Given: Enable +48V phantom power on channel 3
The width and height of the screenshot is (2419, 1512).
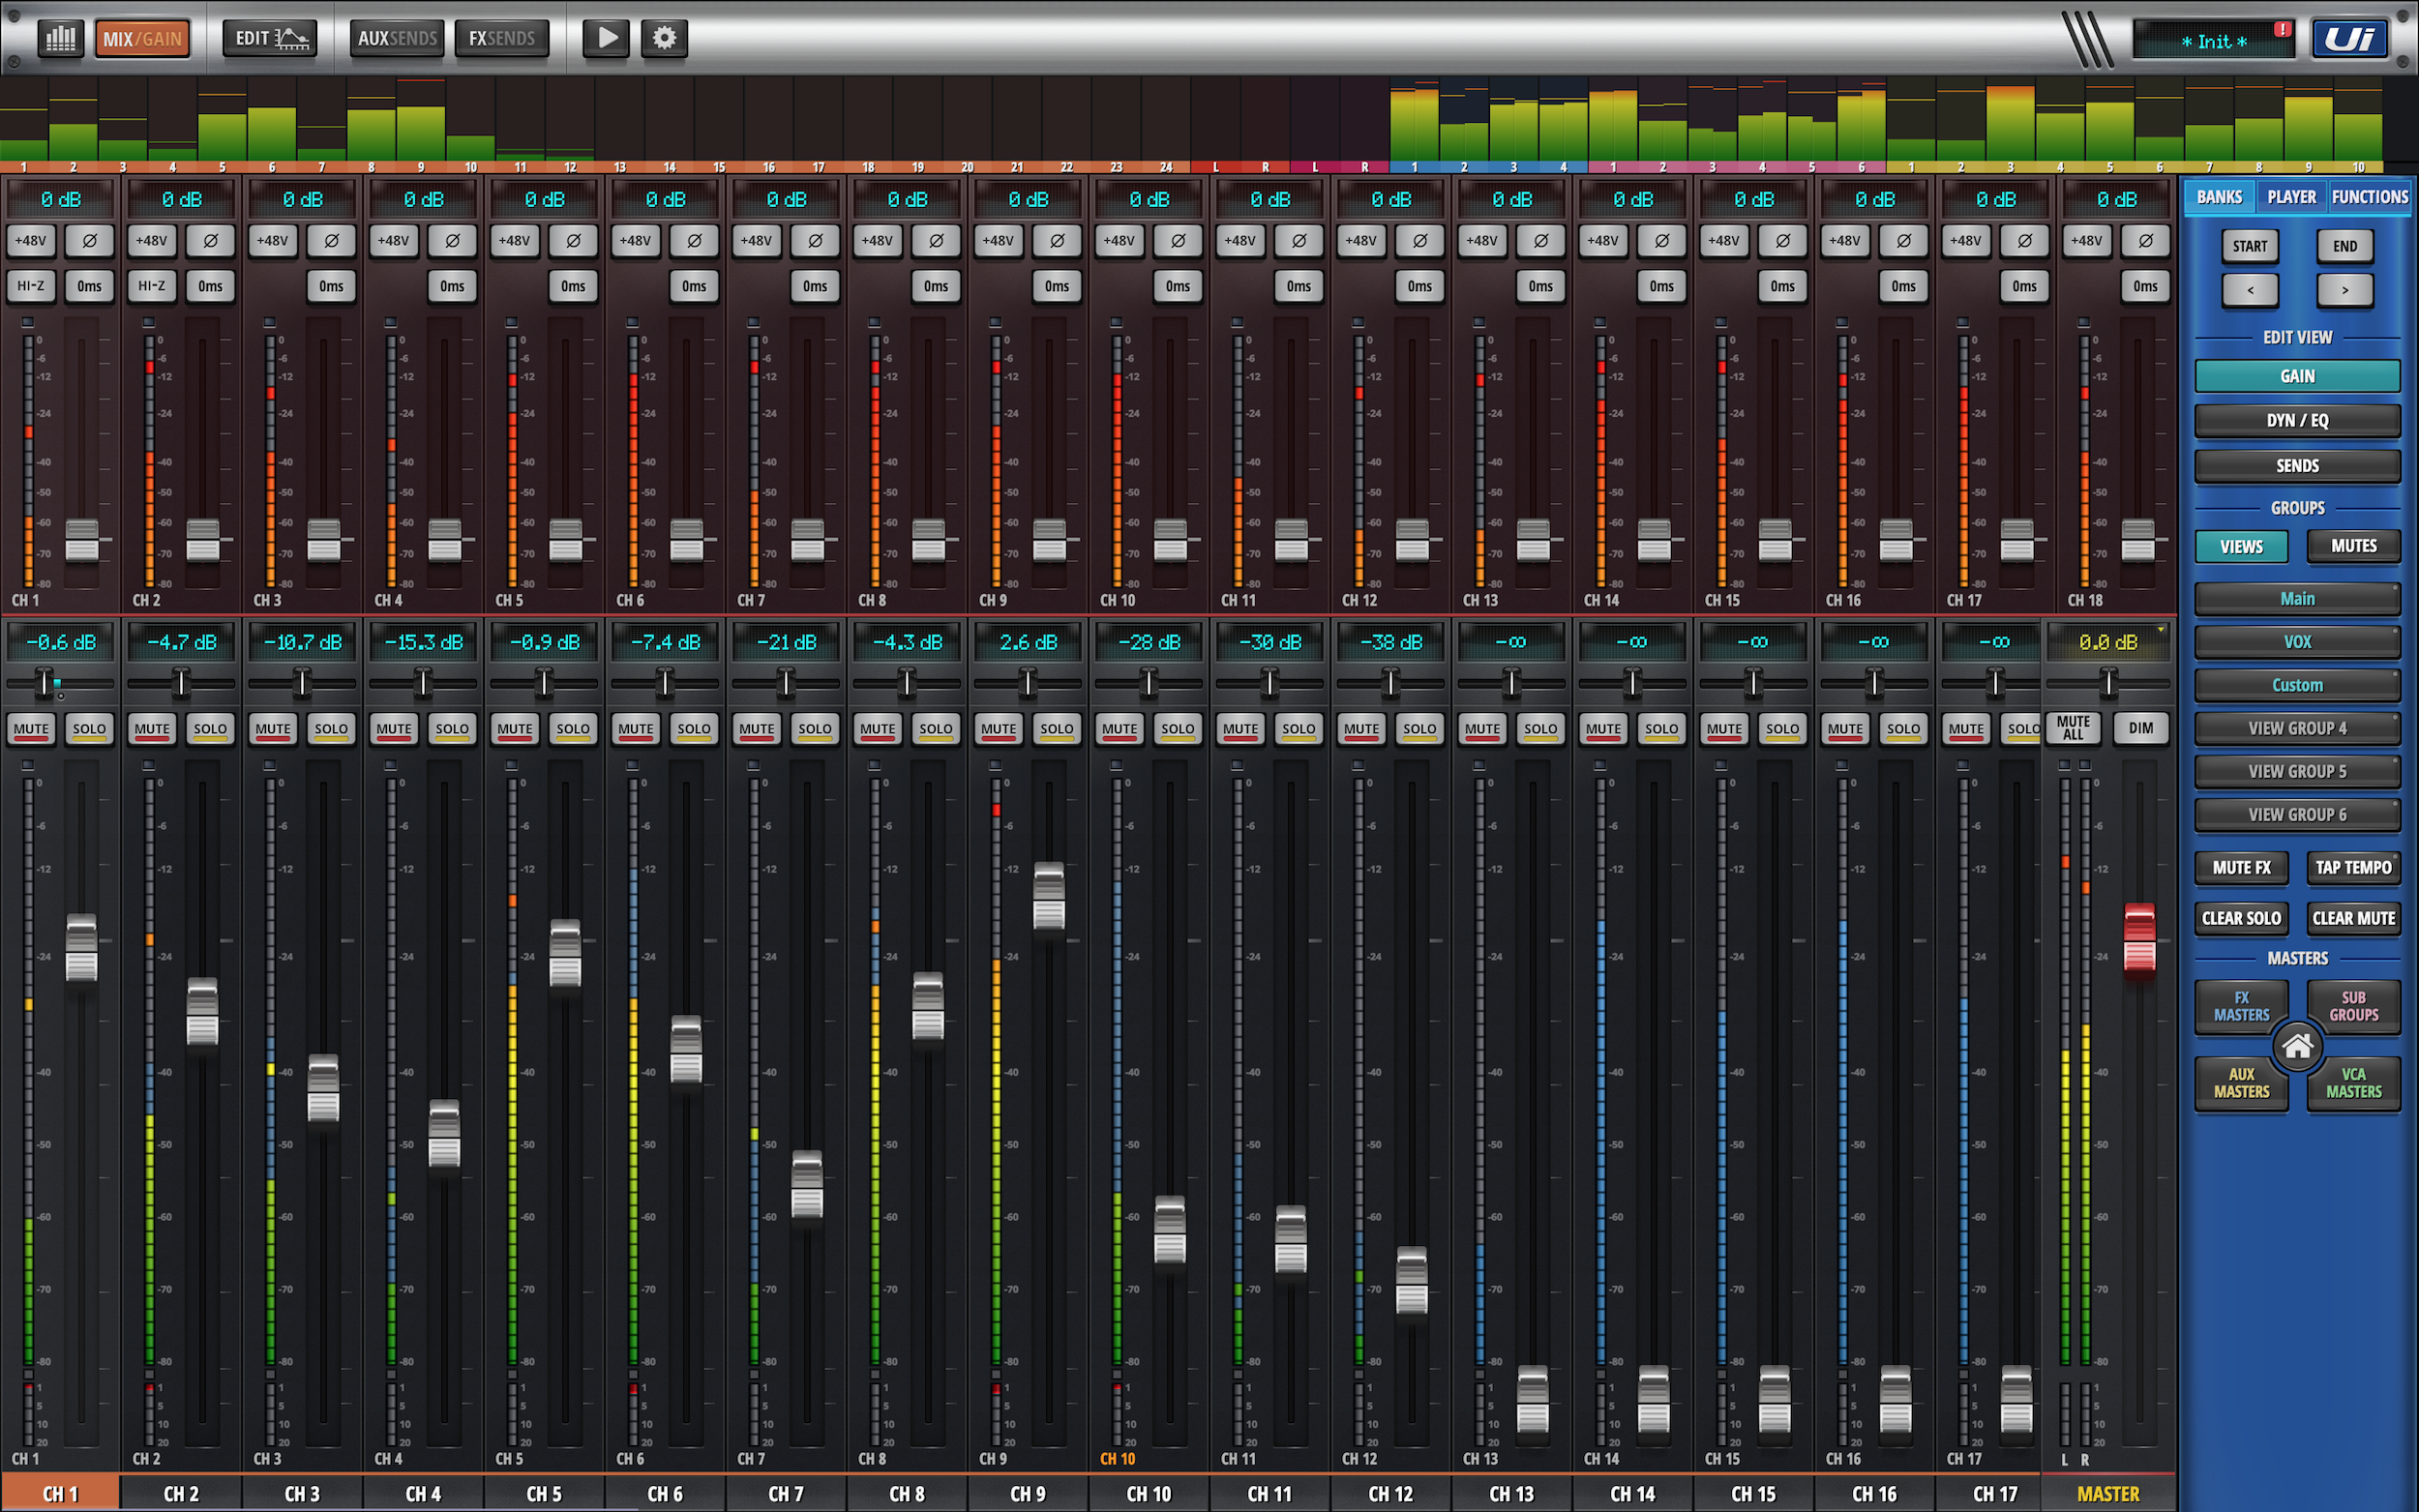Looking at the screenshot, I should click(x=271, y=240).
